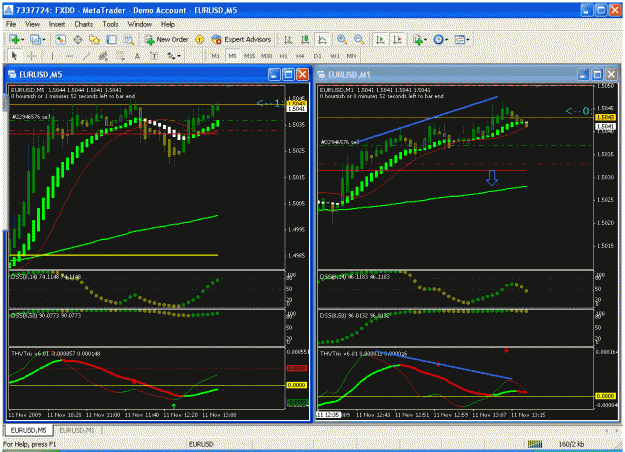Toggle chart auto scroll icon
625x452 pixels.
pos(380,39)
